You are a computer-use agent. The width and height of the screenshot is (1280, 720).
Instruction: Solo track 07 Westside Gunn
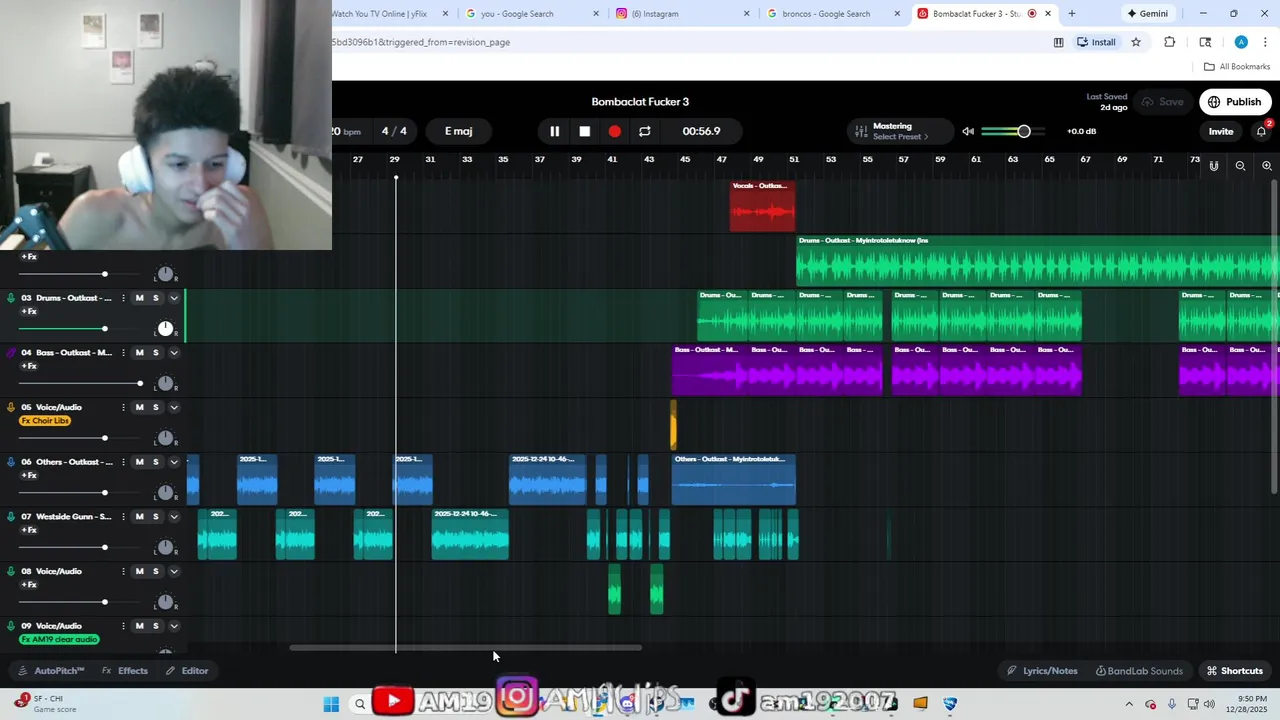[155, 516]
